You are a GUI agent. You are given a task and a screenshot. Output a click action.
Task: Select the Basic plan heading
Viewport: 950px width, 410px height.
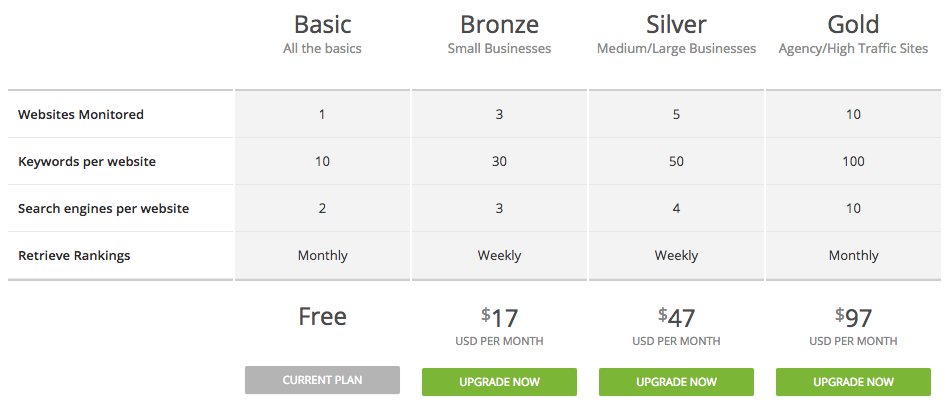click(322, 24)
